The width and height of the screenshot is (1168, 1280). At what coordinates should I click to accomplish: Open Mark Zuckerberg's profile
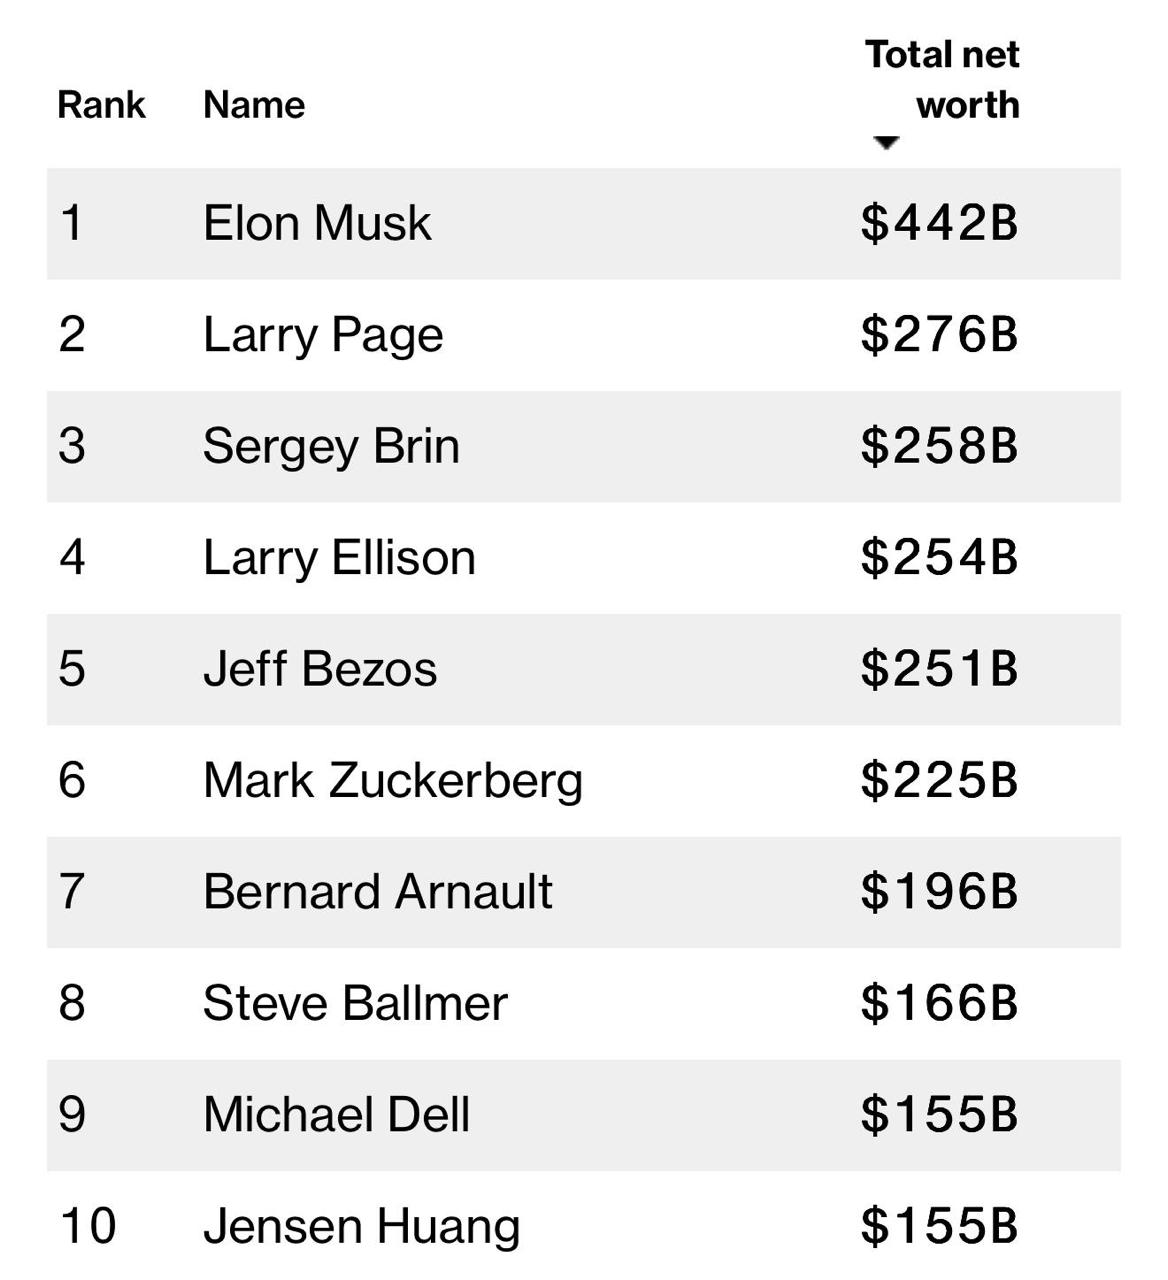coord(393,781)
